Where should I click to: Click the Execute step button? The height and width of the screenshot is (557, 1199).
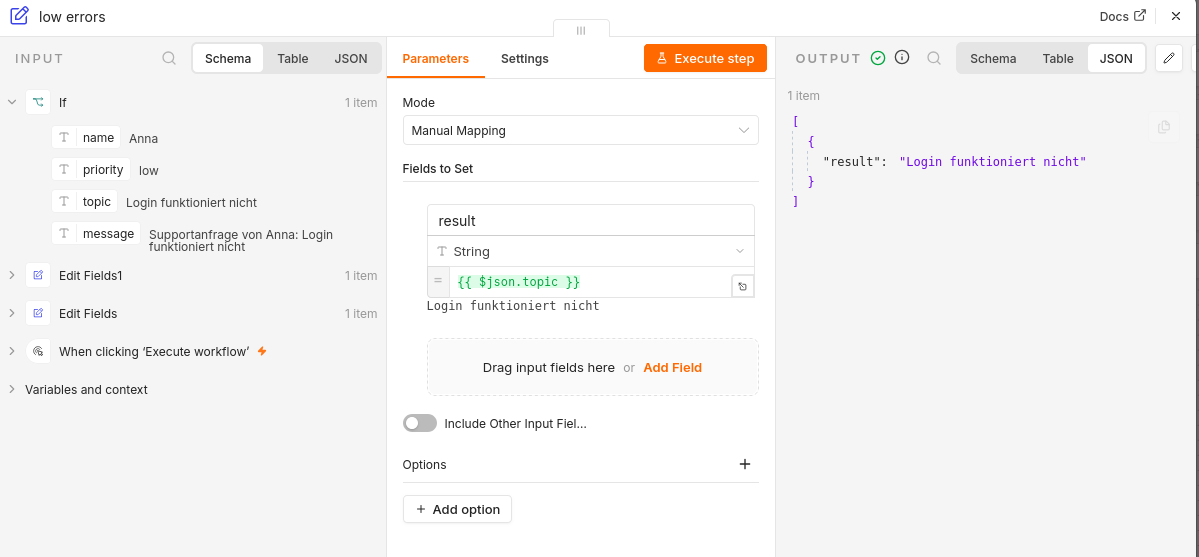[705, 58]
